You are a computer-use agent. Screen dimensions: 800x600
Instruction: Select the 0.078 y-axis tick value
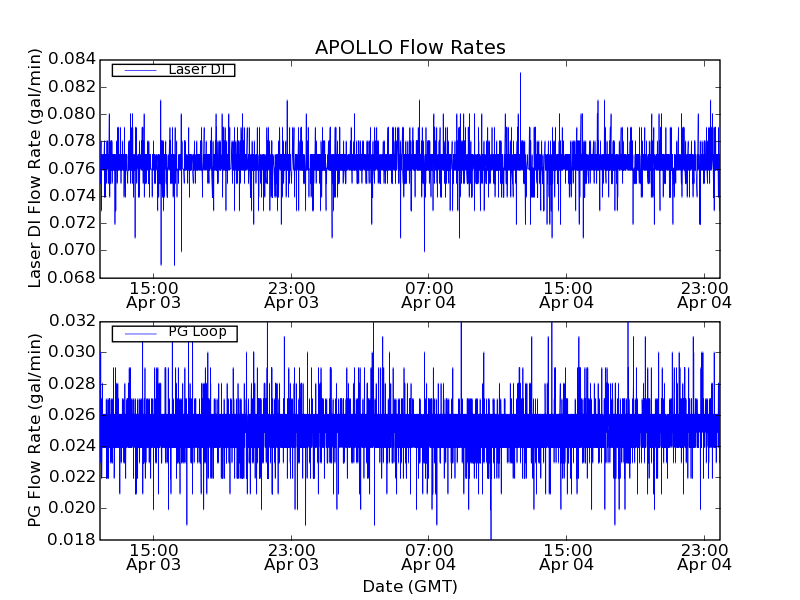[x=72, y=141]
